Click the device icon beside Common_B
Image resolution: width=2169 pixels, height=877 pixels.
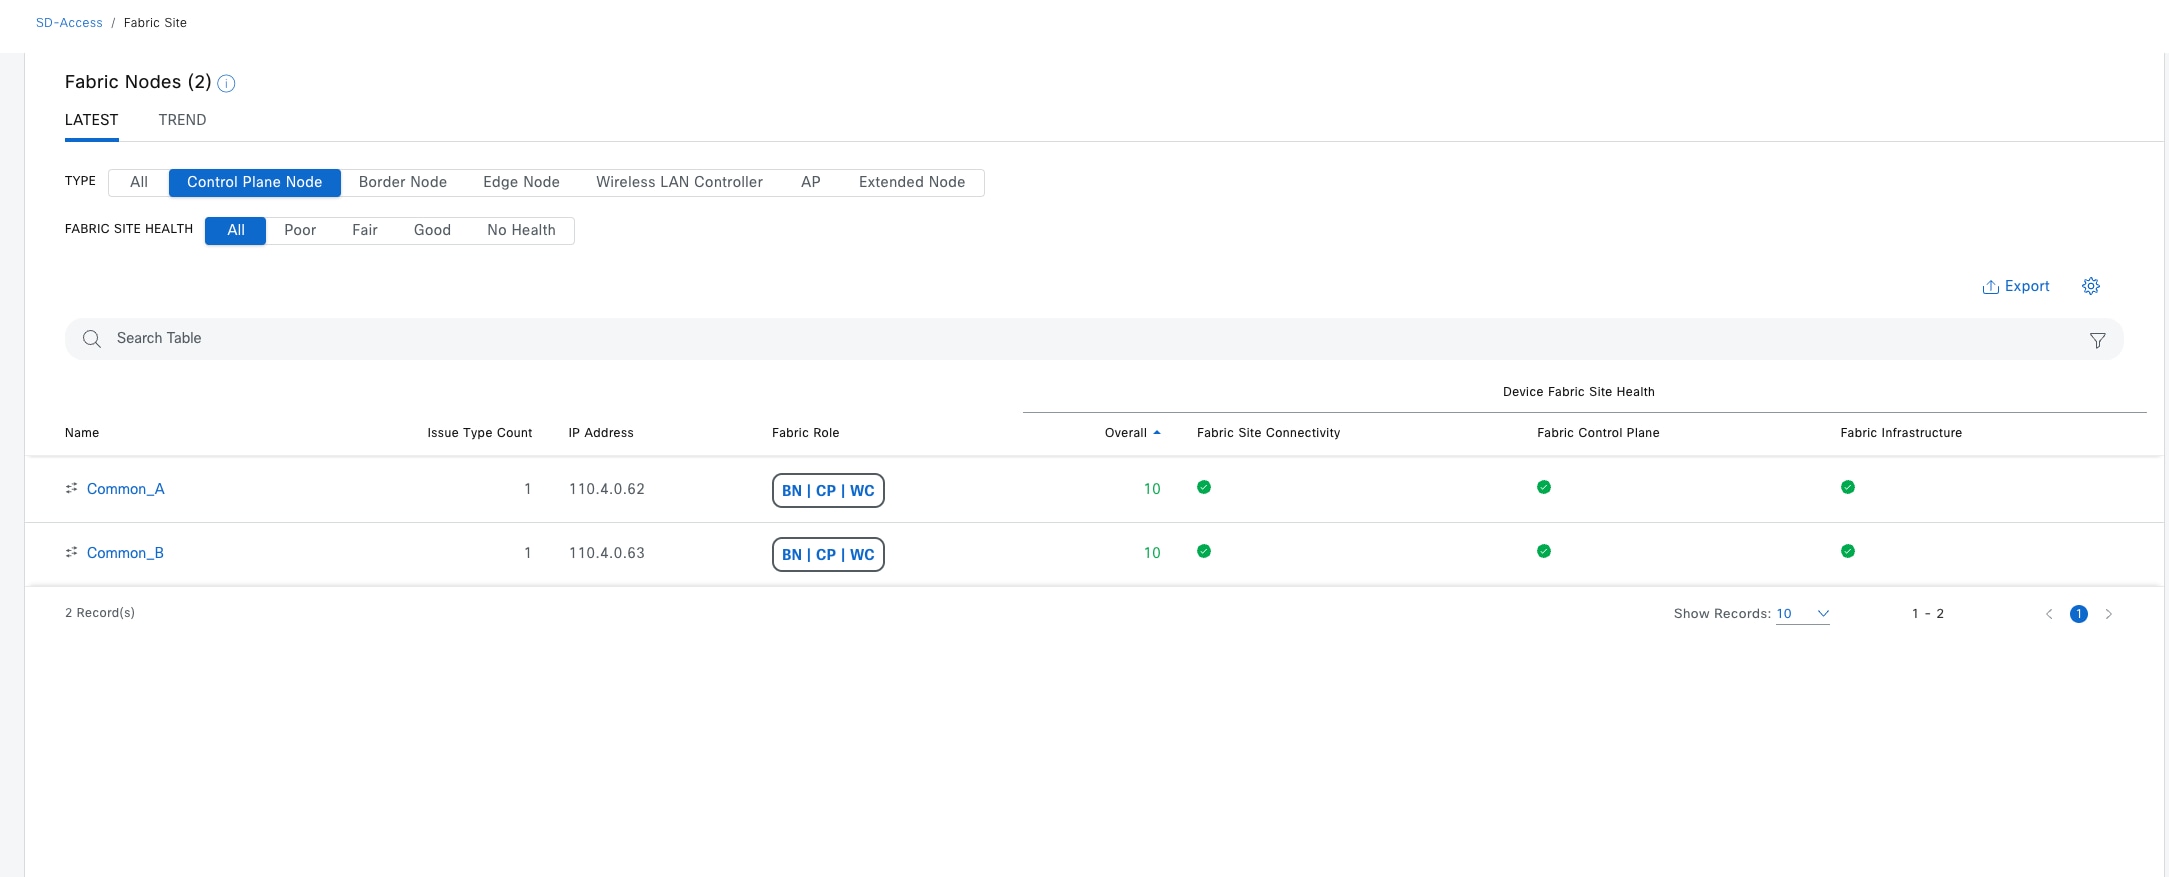71,552
